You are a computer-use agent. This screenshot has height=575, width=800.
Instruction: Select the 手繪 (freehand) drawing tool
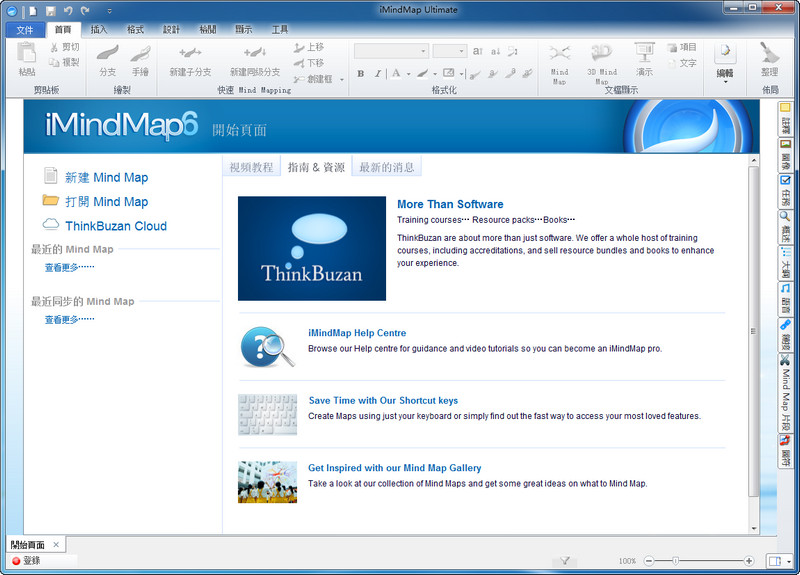140,55
